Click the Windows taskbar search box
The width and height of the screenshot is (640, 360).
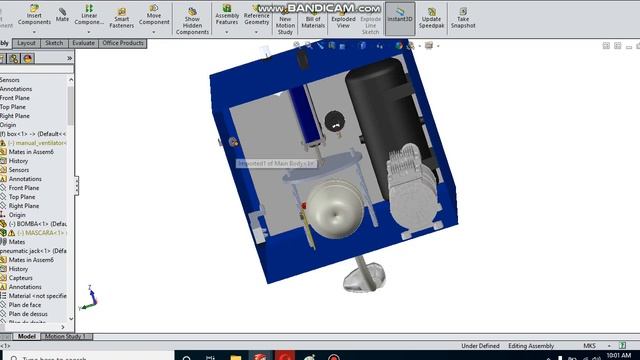point(88,356)
